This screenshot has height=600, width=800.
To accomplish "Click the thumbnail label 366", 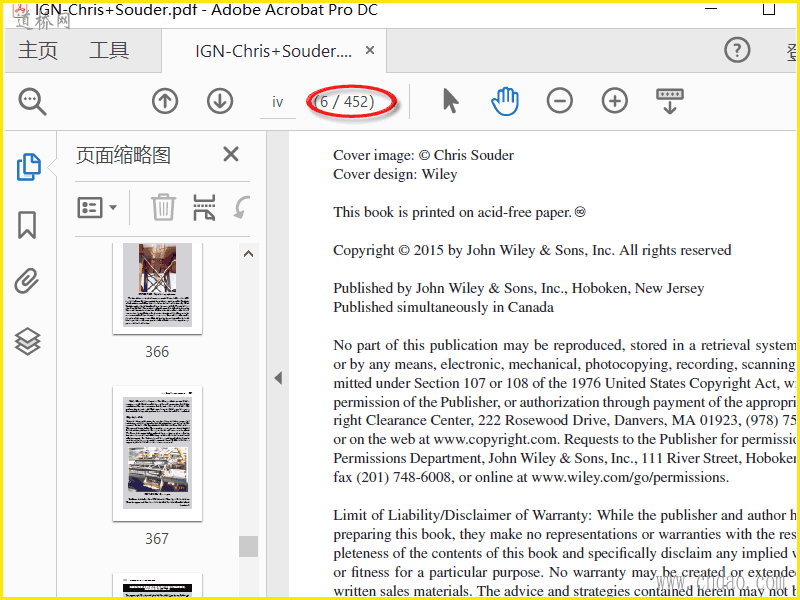I will coord(157,352).
